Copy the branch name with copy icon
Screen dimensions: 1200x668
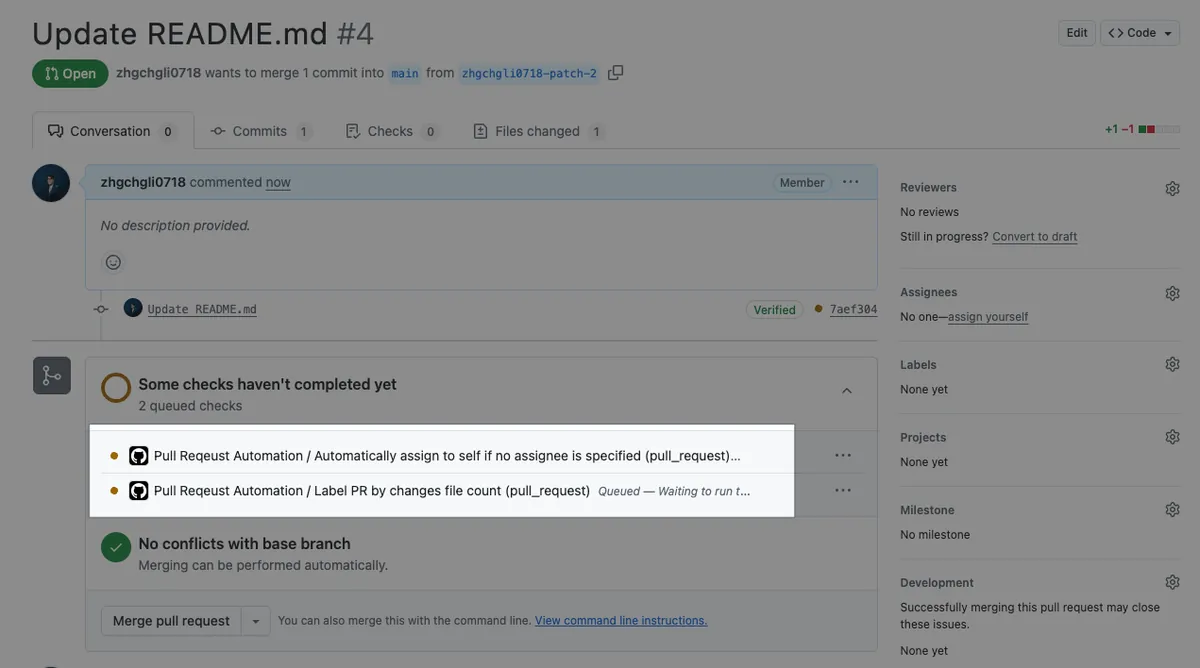[x=616, y=73]
